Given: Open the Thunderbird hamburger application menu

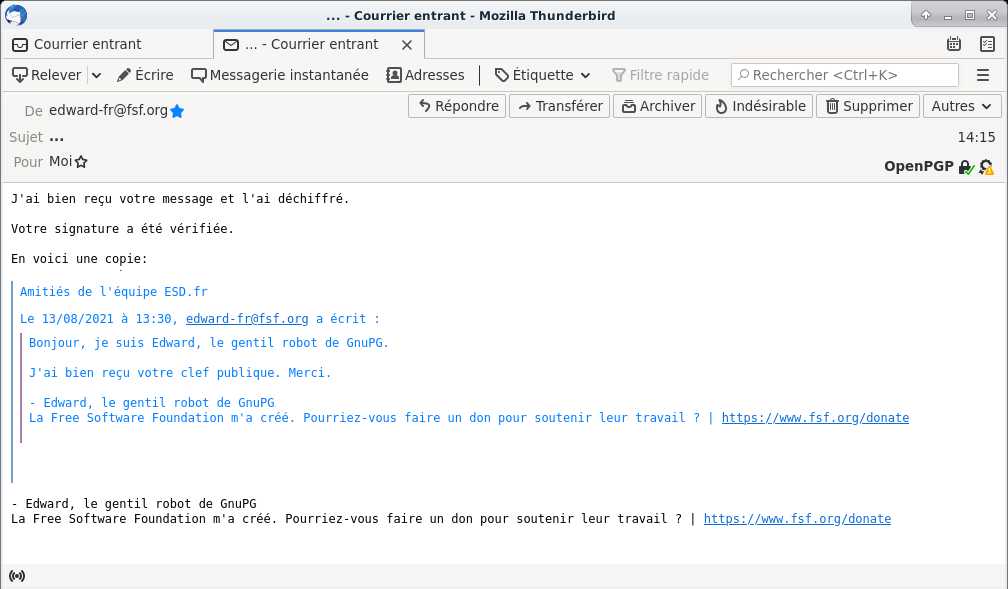Looking at the screenshot, I should coord(983,75).
